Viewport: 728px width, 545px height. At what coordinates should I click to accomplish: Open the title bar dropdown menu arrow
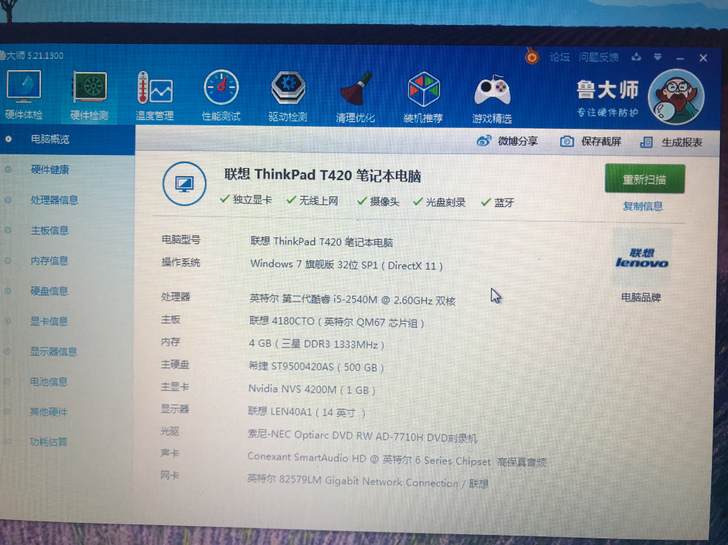coord(658,57)
